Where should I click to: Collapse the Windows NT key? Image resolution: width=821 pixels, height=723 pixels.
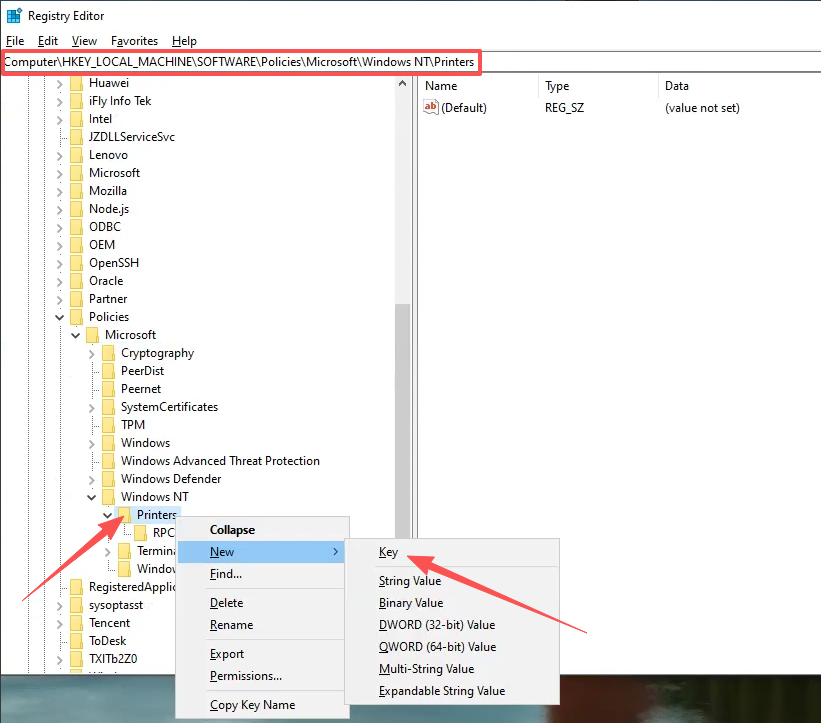click(92, 497)
